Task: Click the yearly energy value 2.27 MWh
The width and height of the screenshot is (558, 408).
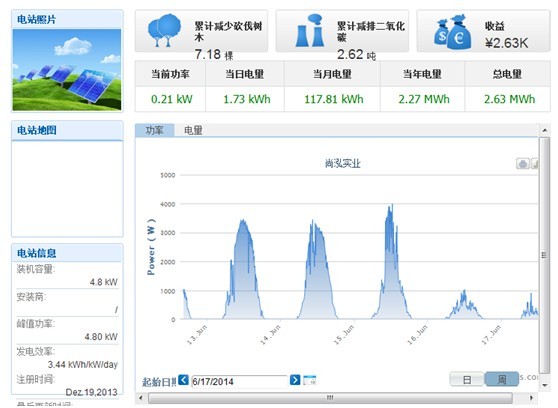Action: [x=424, y=99]
